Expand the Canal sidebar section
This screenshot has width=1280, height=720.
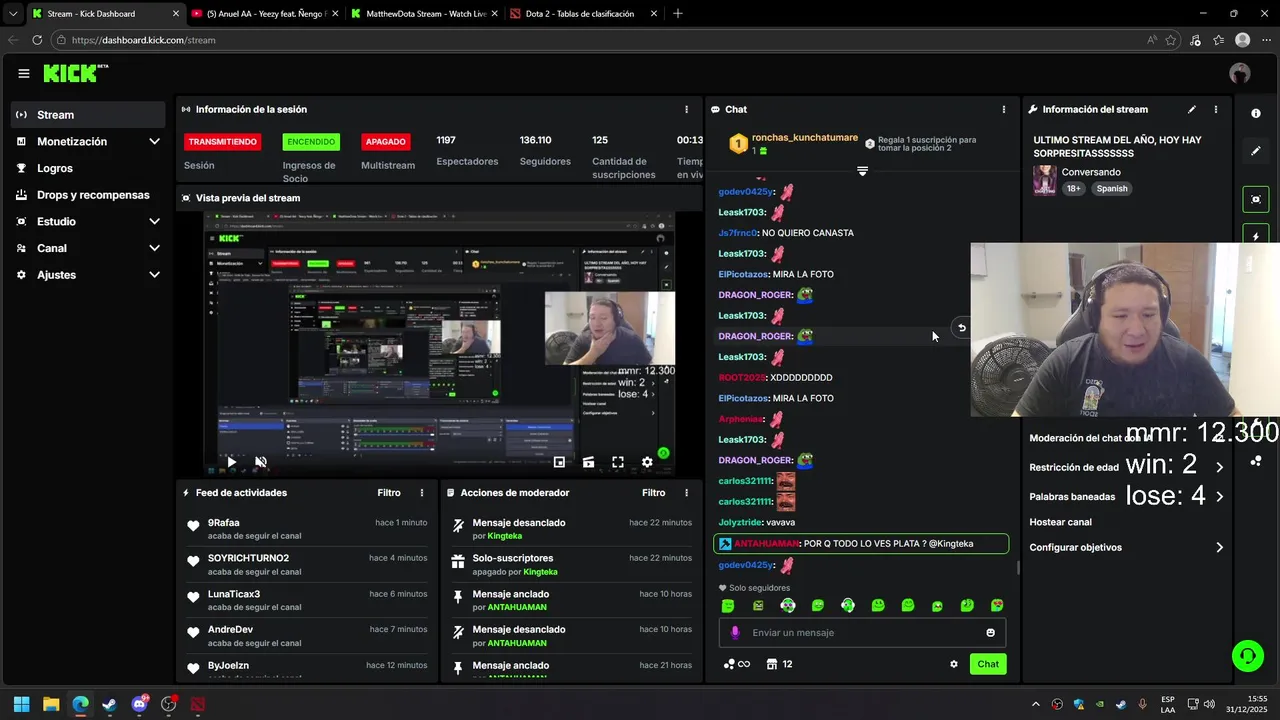pos(89,248)
